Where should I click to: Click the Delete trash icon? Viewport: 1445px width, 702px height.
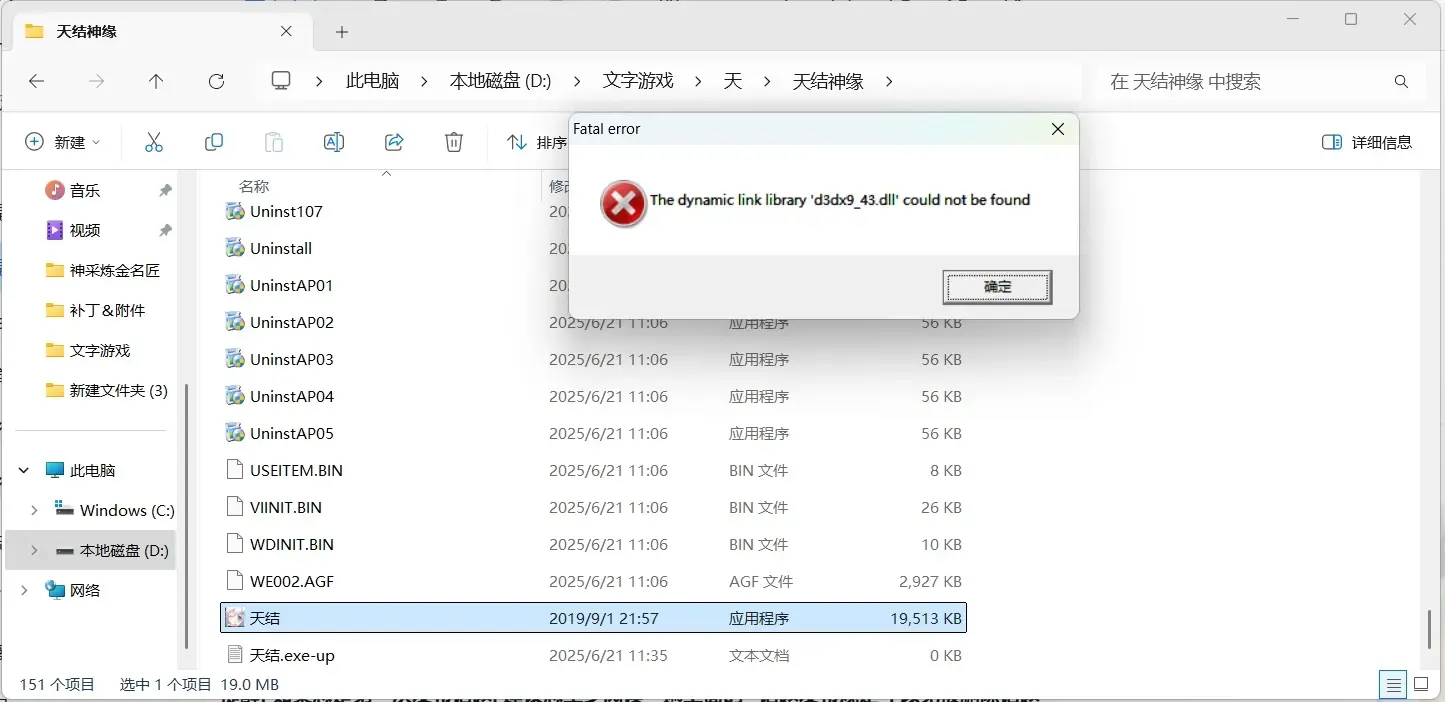click(x=454, y=142)
